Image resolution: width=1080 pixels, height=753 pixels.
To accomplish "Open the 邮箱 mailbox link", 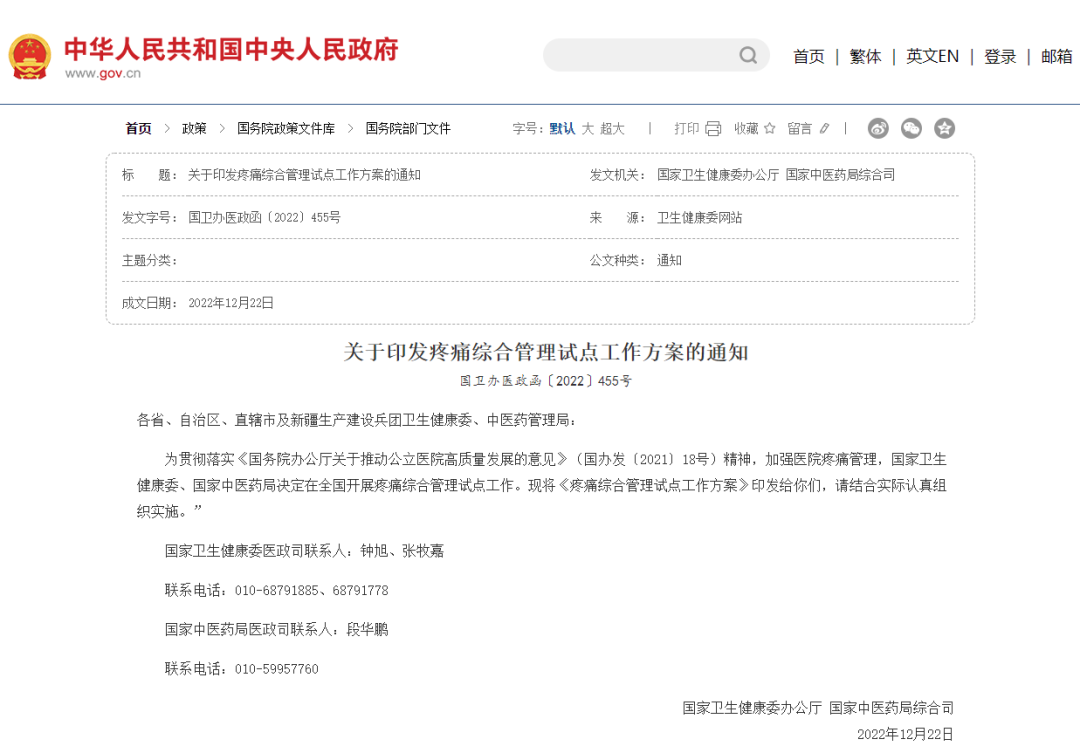I will (1056, 56).
